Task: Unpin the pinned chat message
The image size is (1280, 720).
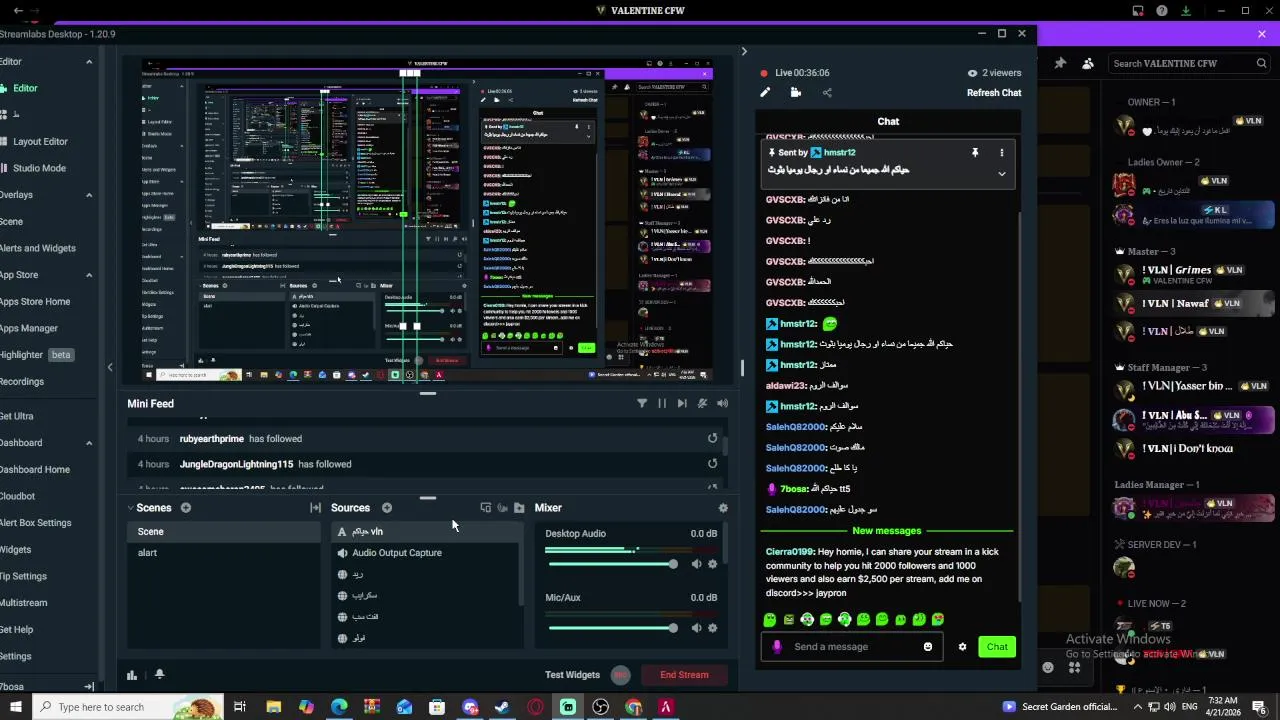Action: point(975,153)
